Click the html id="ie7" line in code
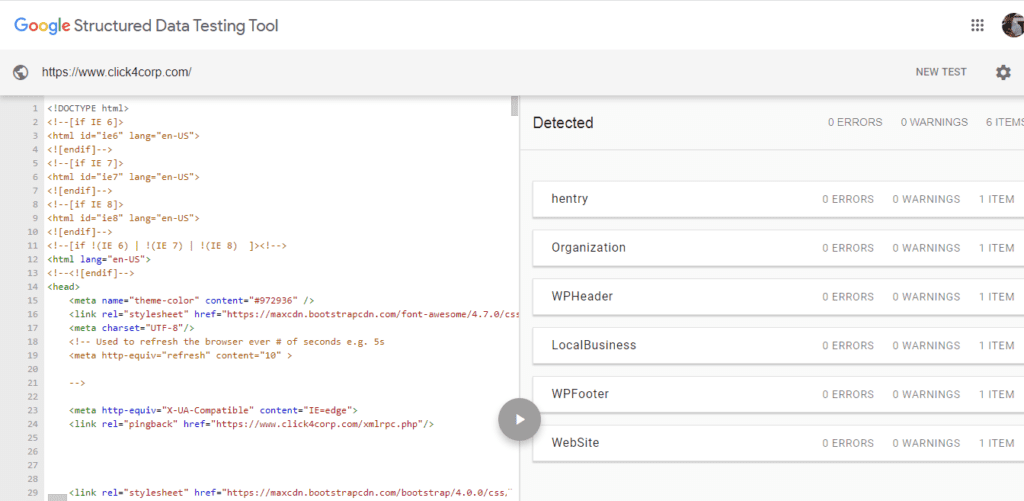The height and width of the screenshot is (501, 1024). click(x=123, y=177)
